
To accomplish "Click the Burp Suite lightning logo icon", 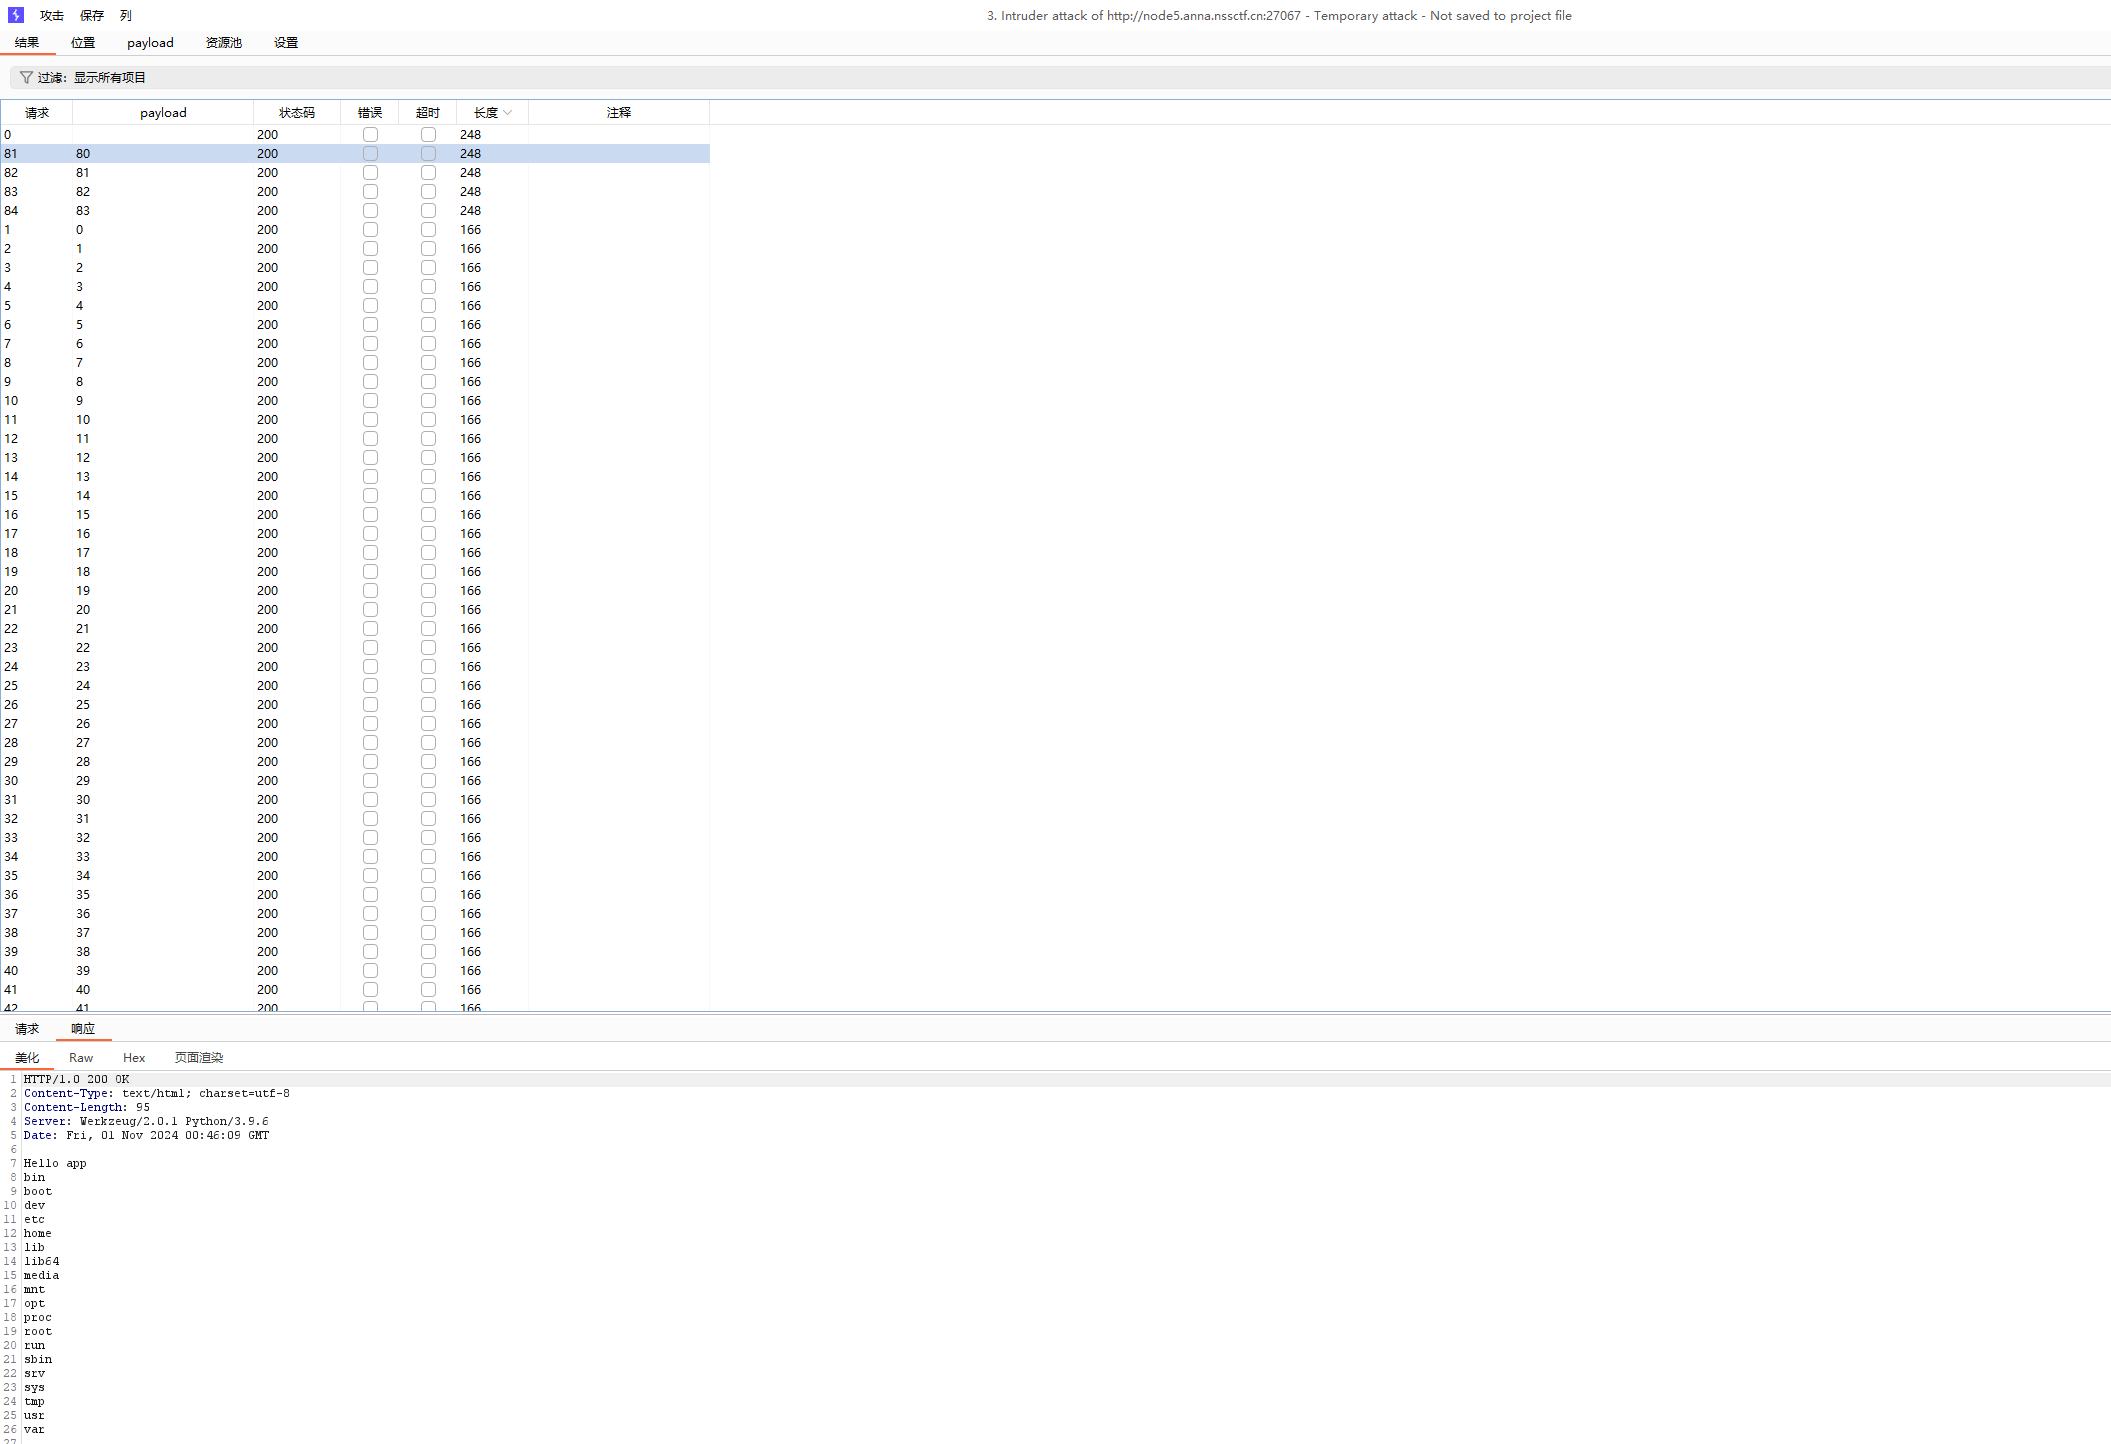I will [15, 15].
